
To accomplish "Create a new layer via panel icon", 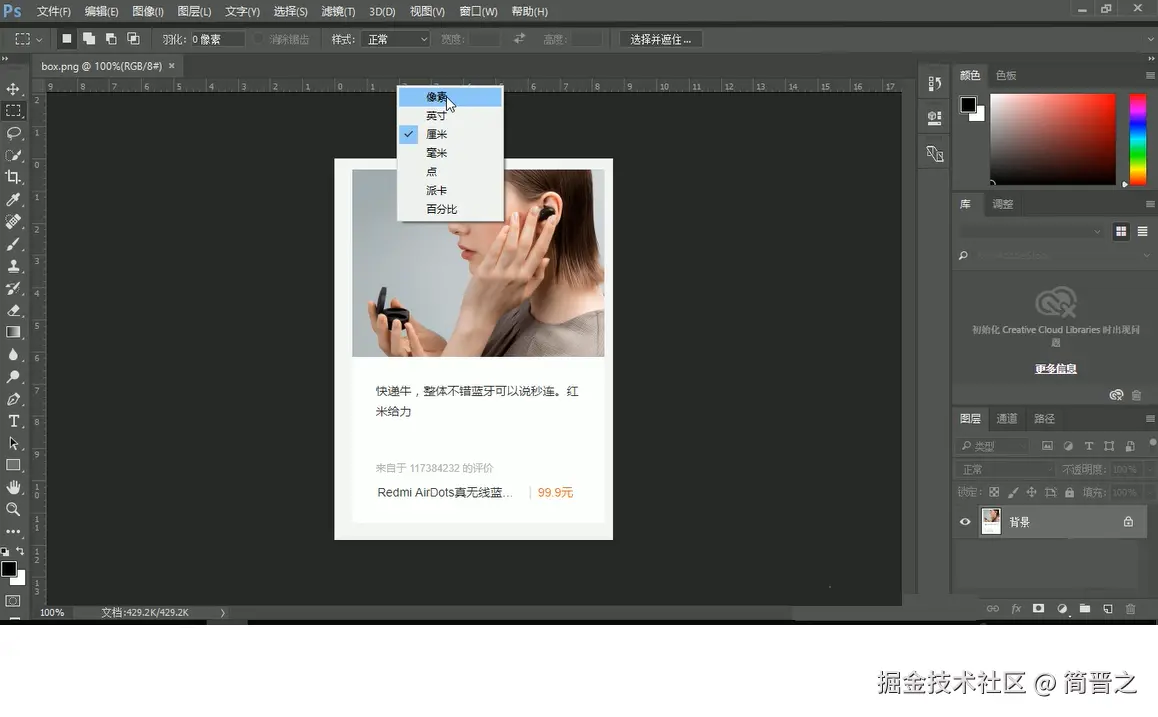I will (x=1107, y=608).
